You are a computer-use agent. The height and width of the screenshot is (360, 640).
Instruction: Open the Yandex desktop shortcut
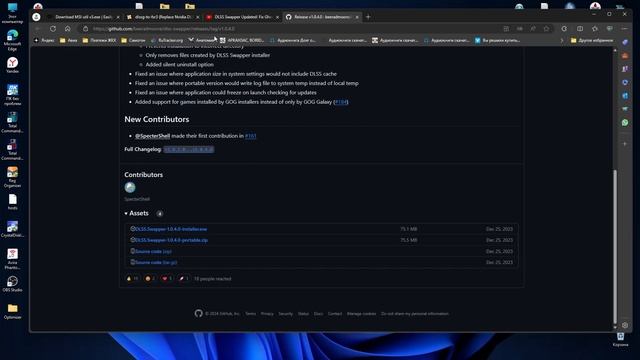[12, 65]
